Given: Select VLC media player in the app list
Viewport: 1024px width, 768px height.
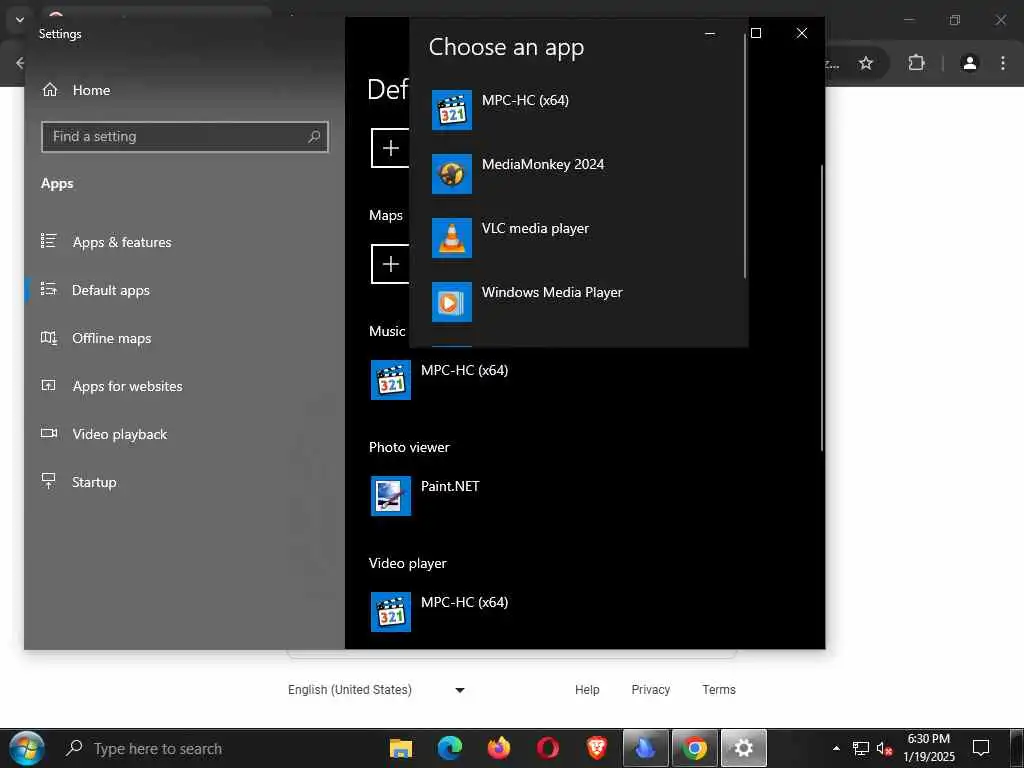Looking at the screenshot, I should [x=579, y=238].
